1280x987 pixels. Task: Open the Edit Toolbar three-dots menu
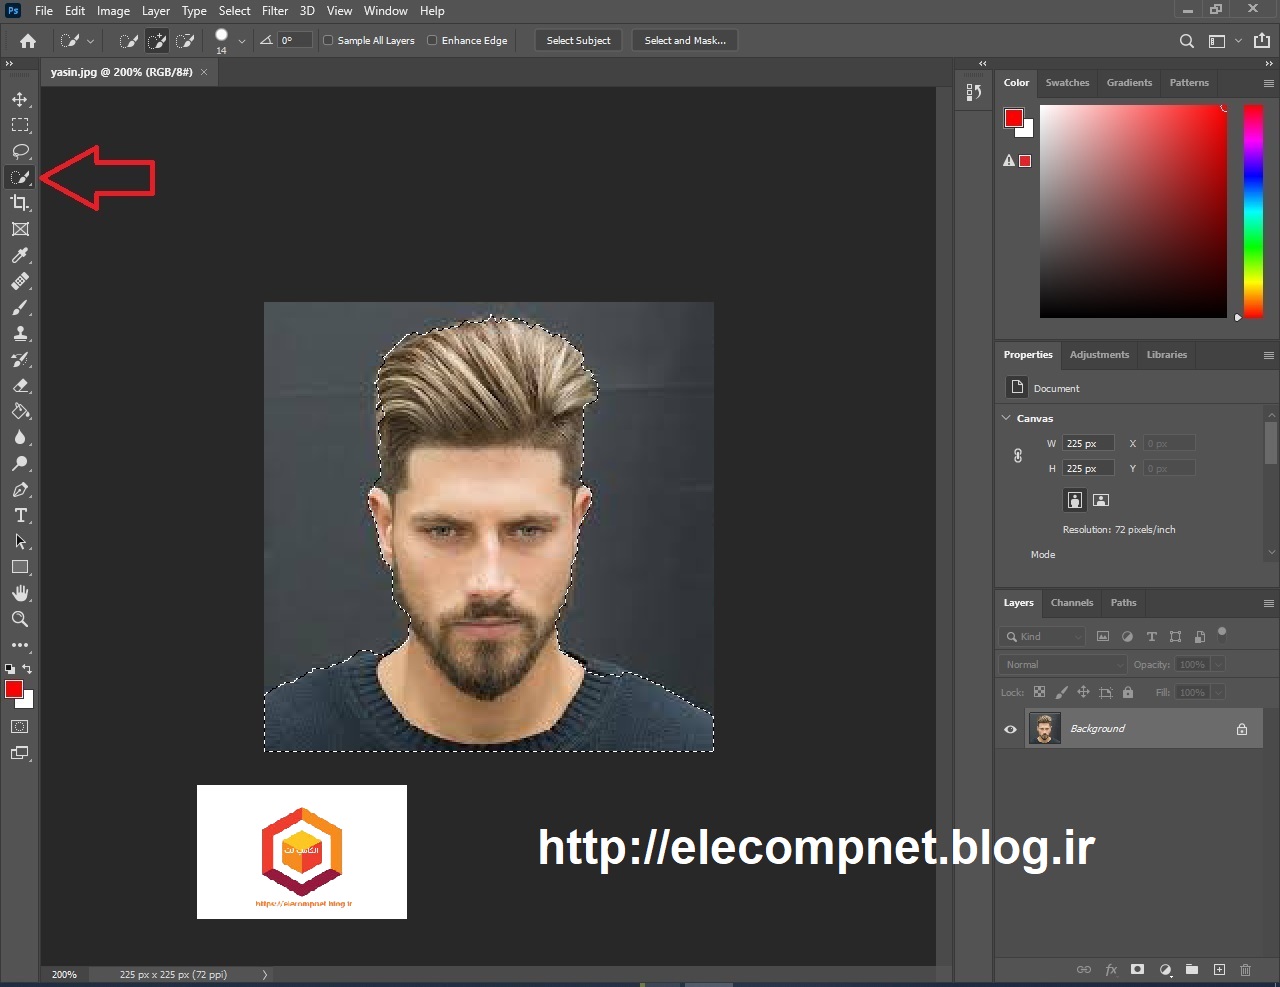click(x=20, y=645)
